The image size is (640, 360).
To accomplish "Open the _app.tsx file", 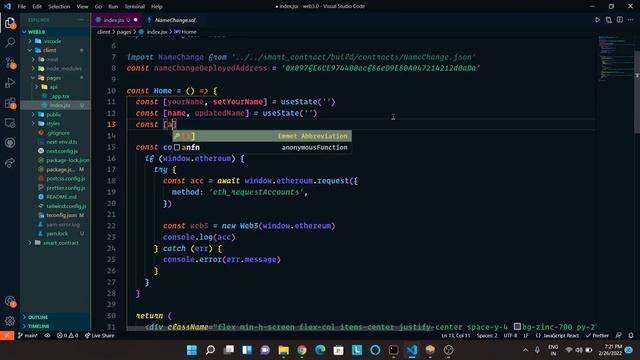I will click(x=55, y=96).
